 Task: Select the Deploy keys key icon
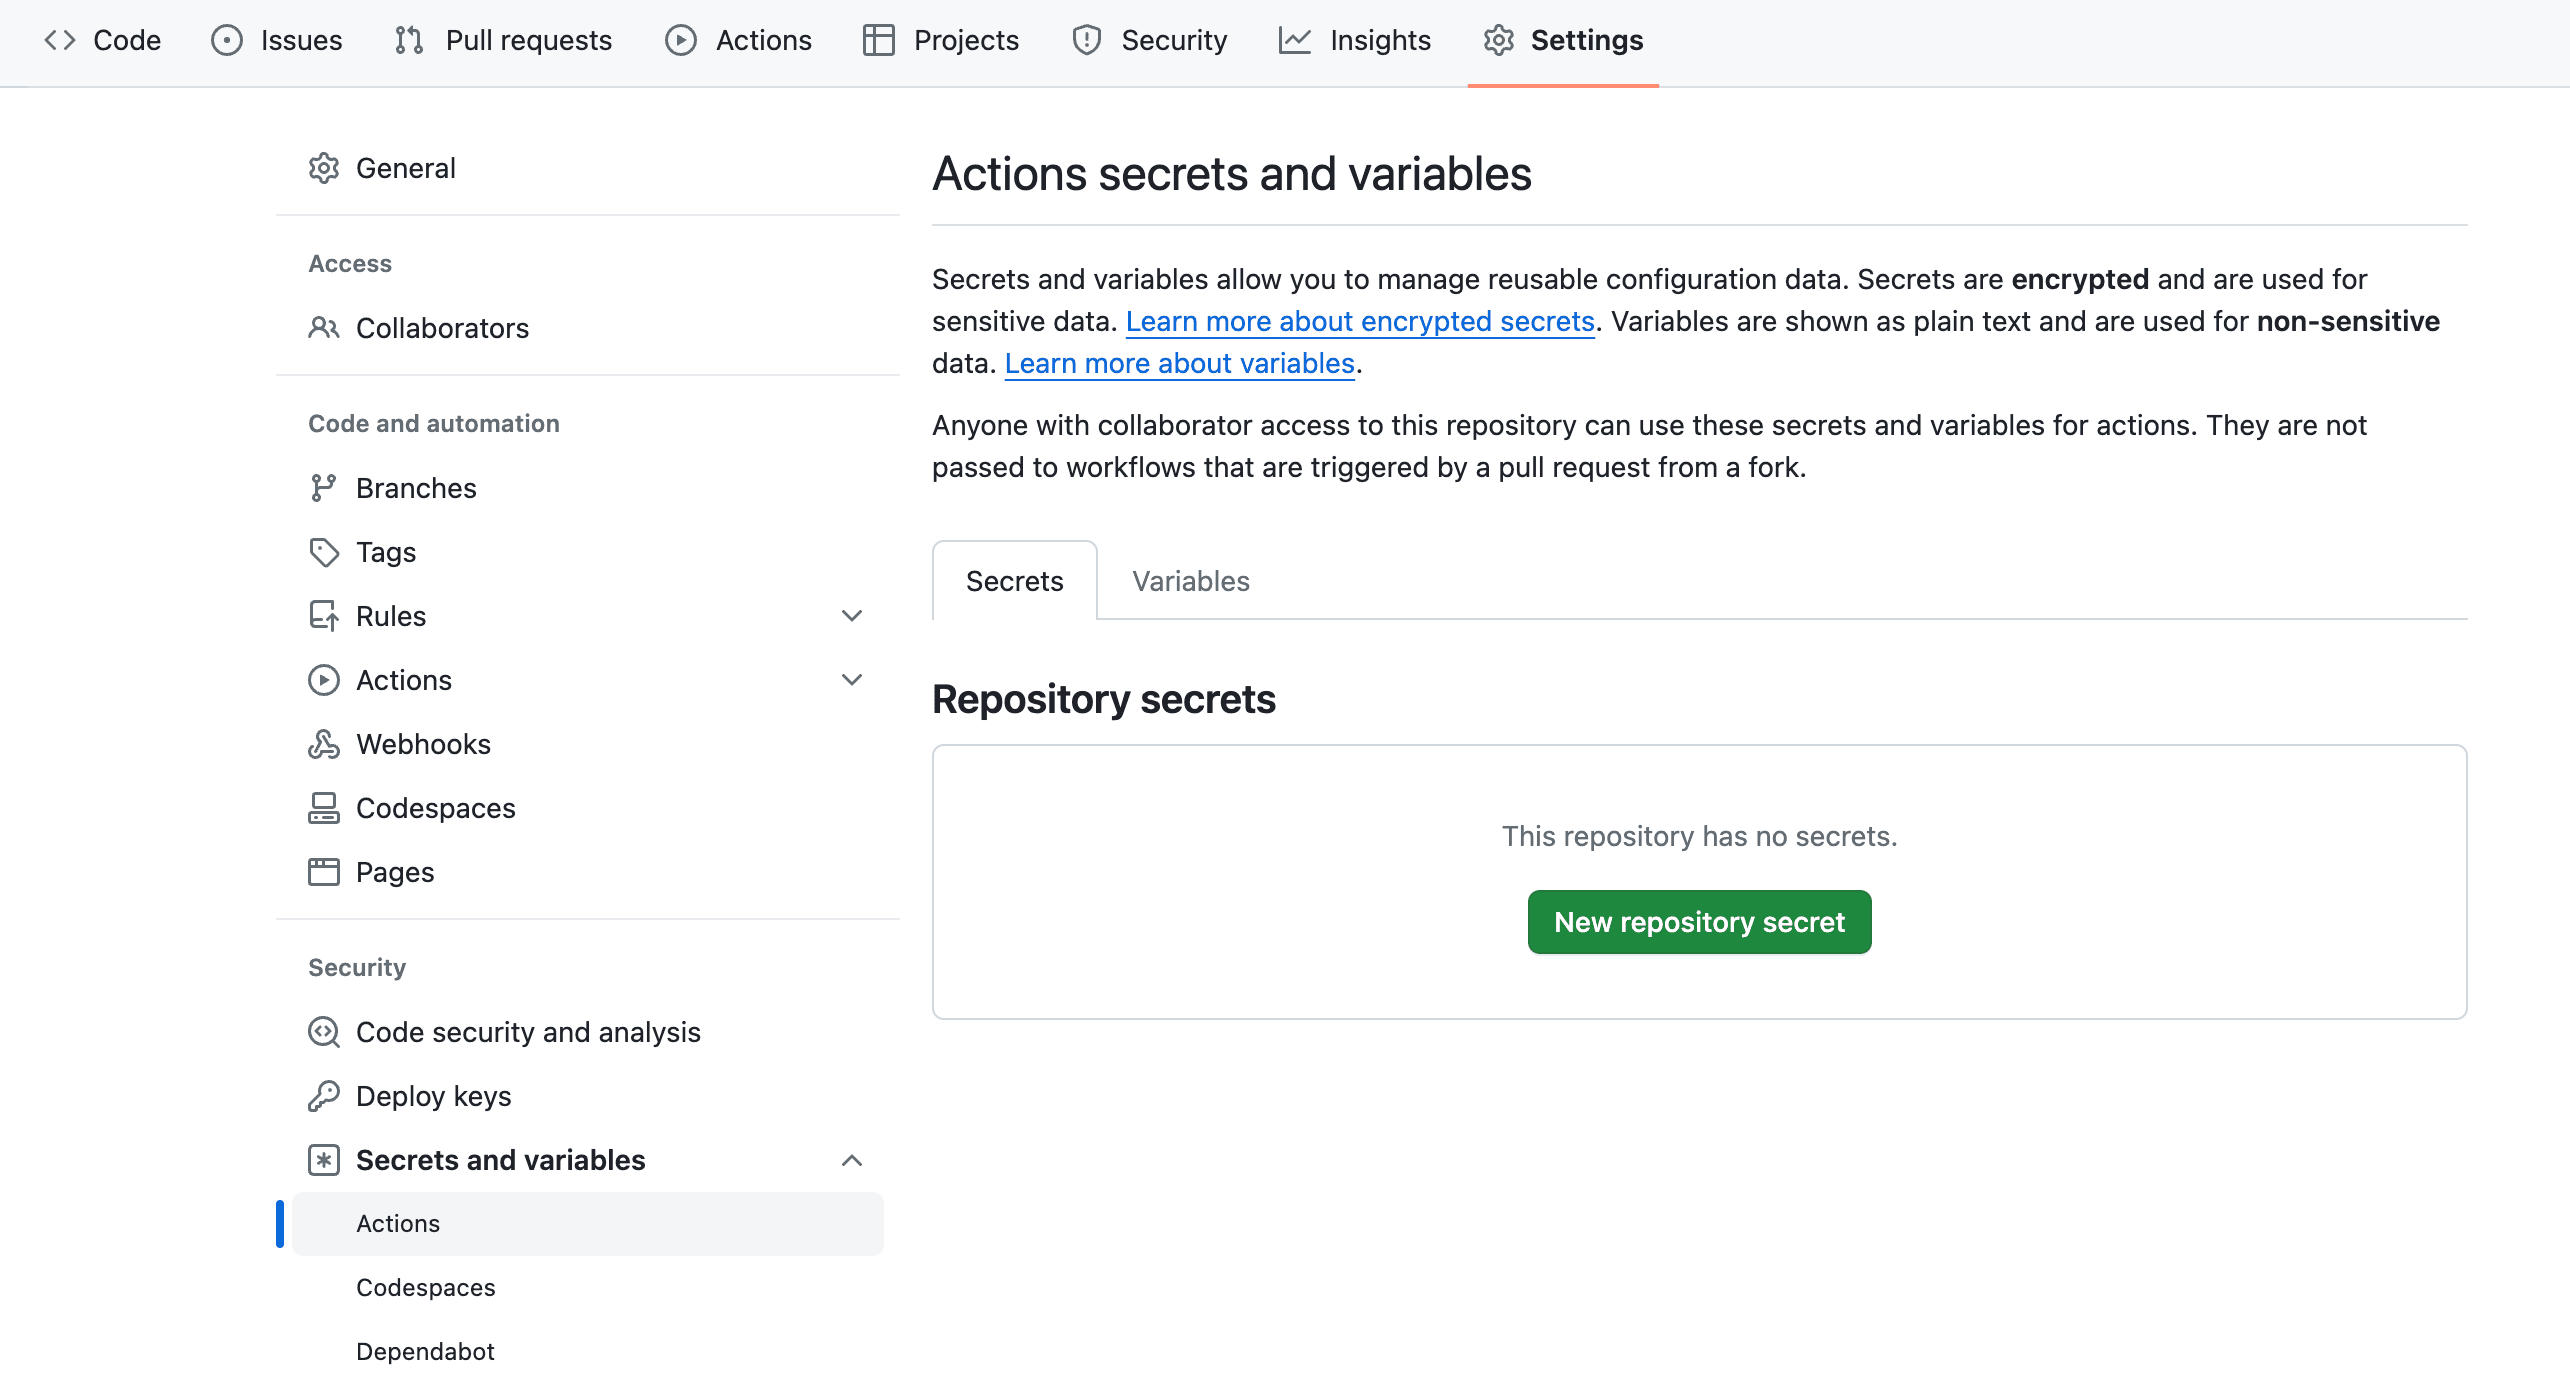(324, 1096)
